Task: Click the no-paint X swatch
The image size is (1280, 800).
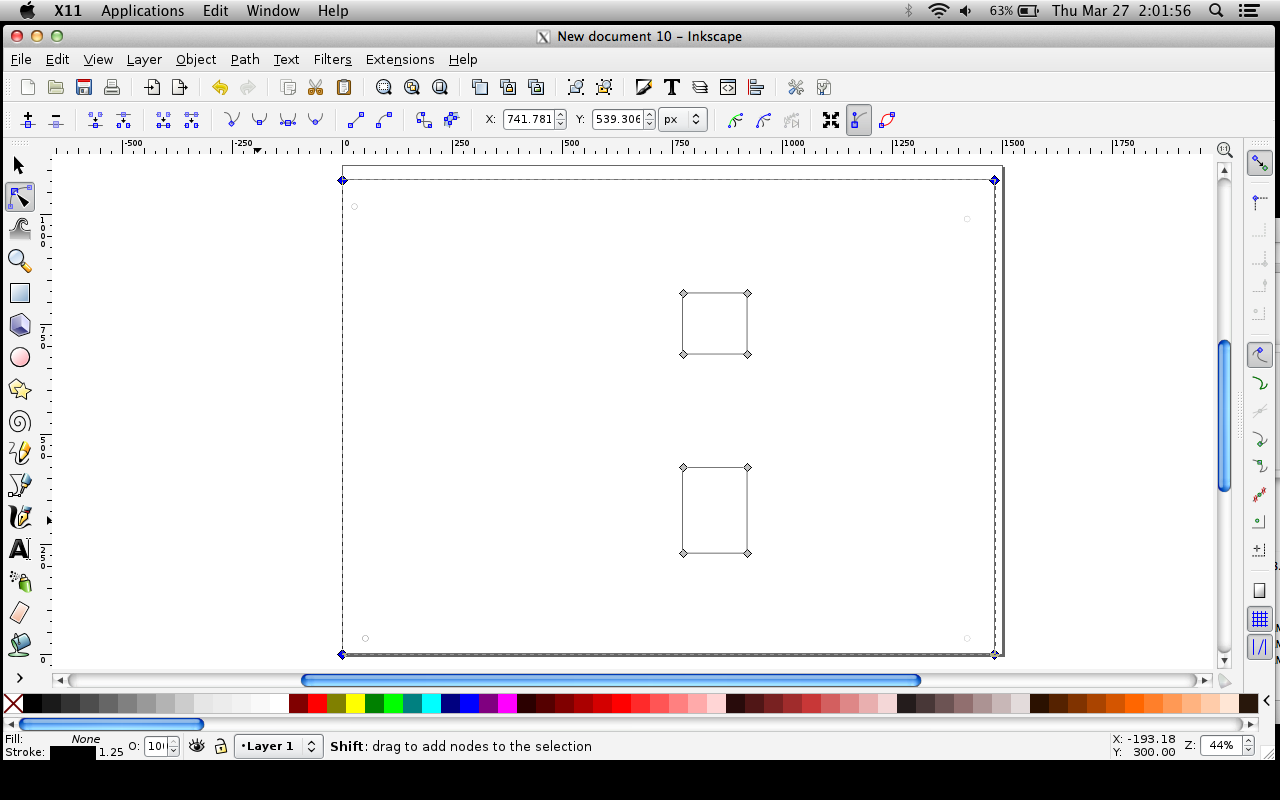Action: coord(13,703)
